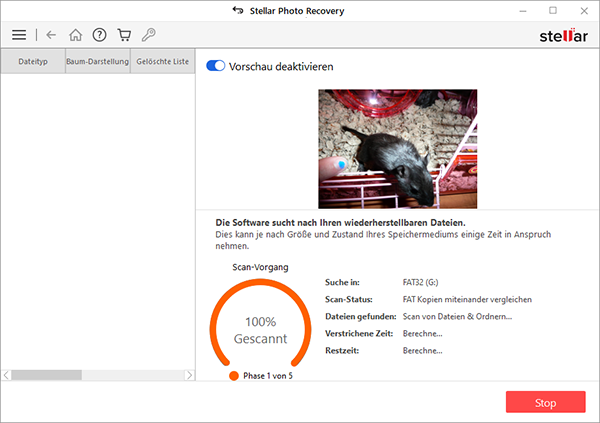Open the hamburger menu
Viewport: 600px width, 423px height.
pos(19,35)
